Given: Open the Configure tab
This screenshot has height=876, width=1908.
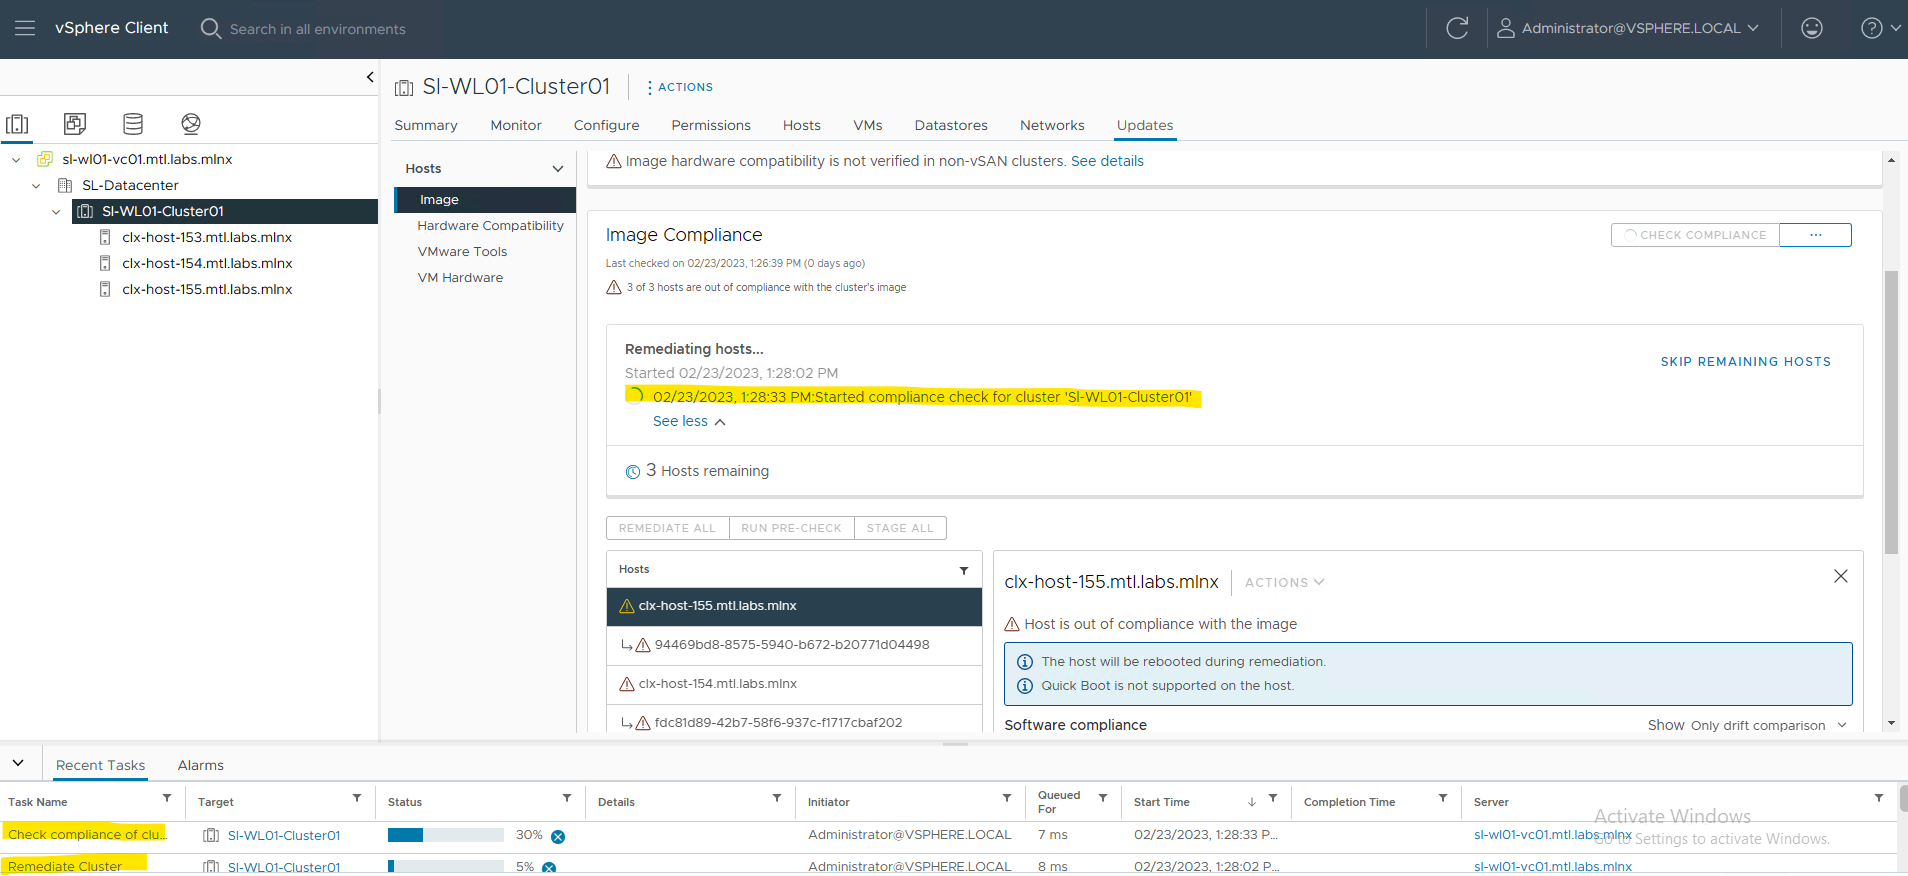Looking at the screenshot, I should pyautogui.click(x=606, y=125).
